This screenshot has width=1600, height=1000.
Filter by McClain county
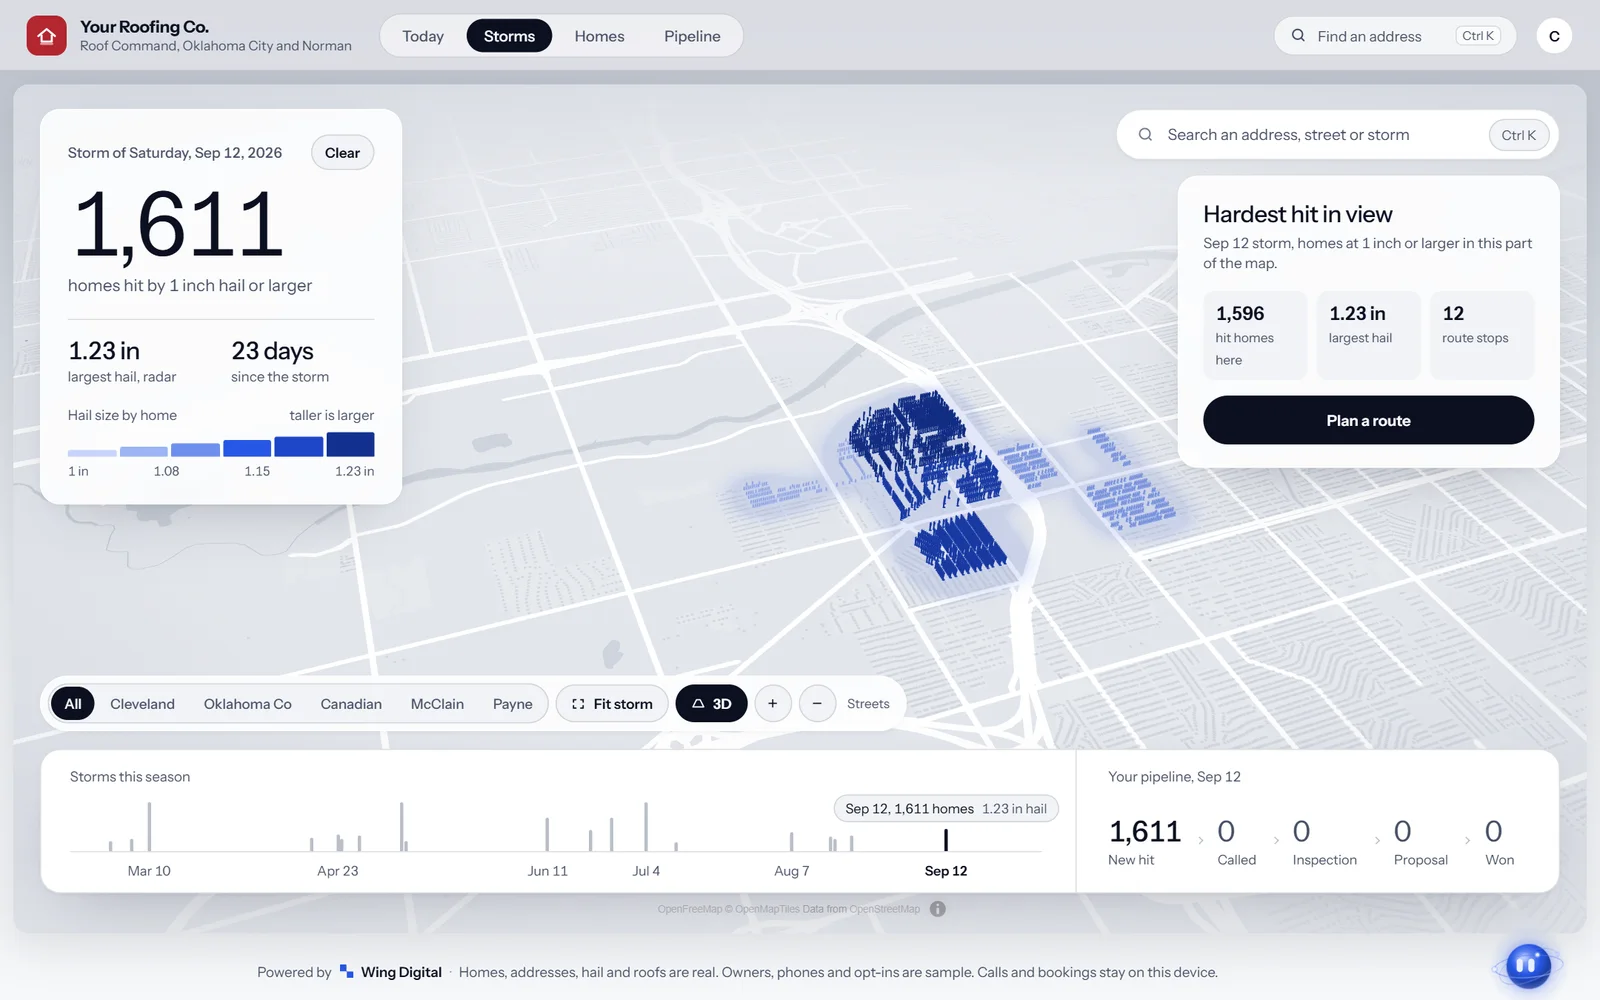click(x=437, y=704)
